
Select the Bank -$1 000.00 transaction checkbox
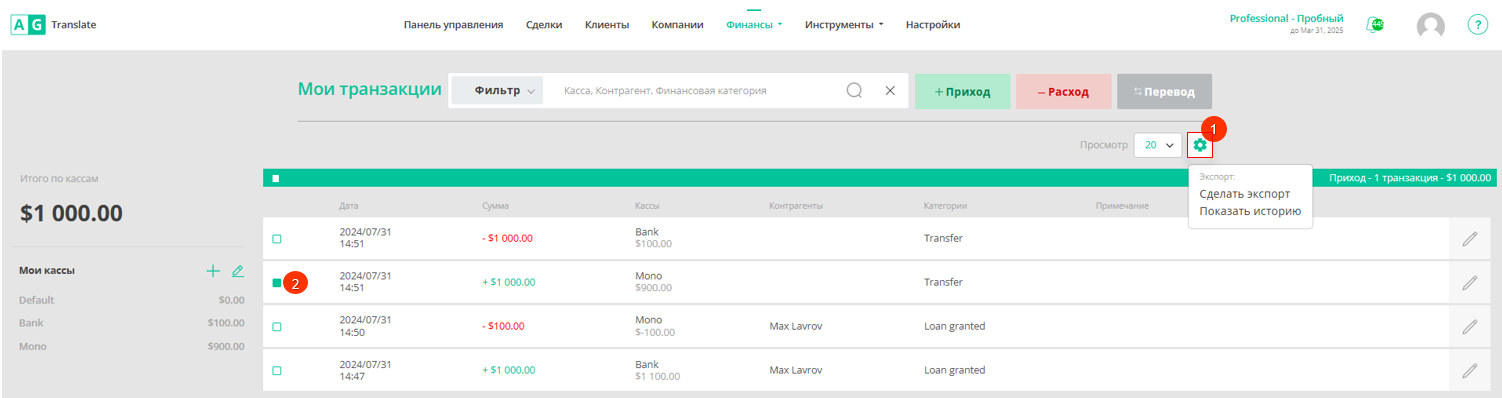pos(277,239)
